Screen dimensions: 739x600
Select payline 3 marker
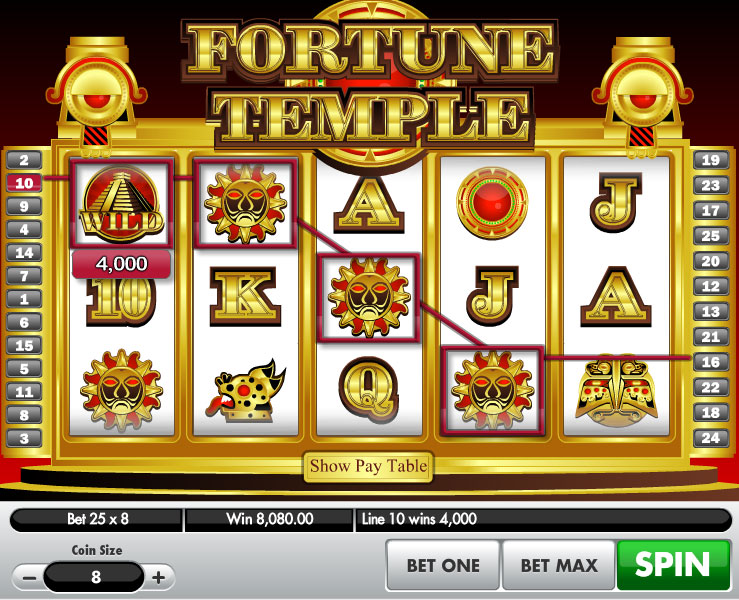24,438
